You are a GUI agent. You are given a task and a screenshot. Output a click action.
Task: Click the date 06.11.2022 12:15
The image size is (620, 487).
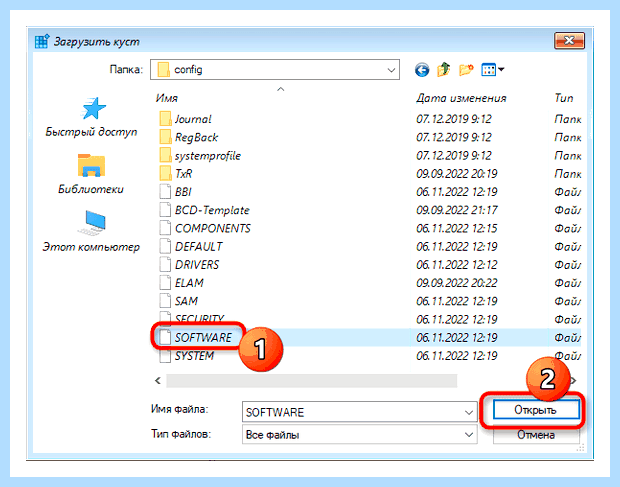tap(457, 228)
